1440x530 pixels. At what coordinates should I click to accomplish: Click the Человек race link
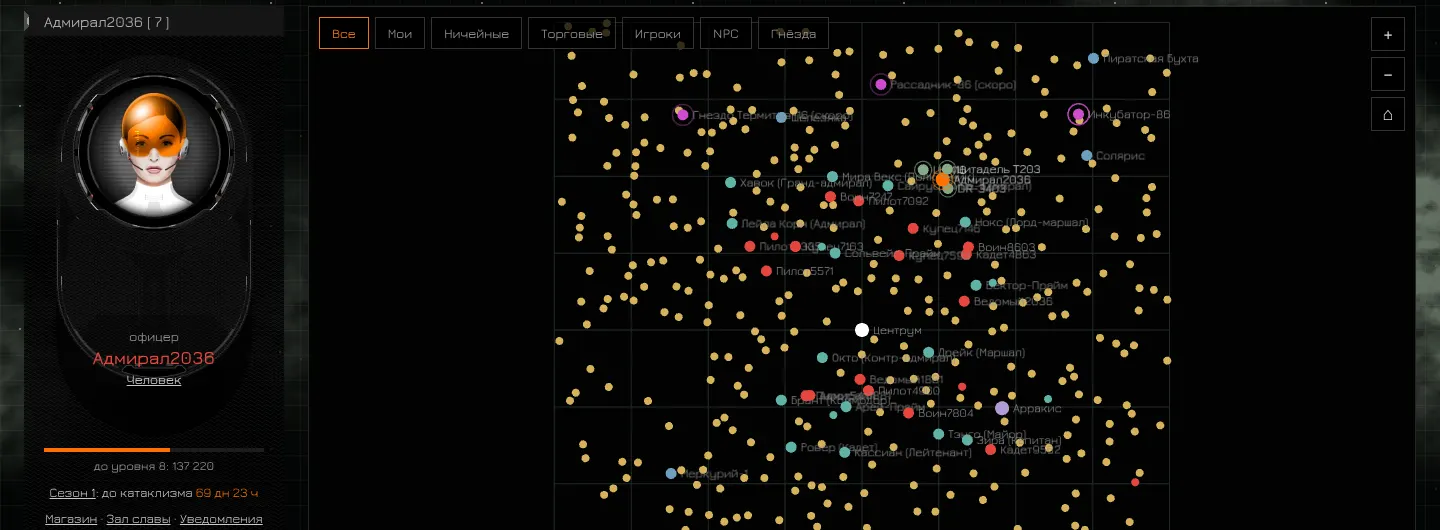tap(154, 380)
